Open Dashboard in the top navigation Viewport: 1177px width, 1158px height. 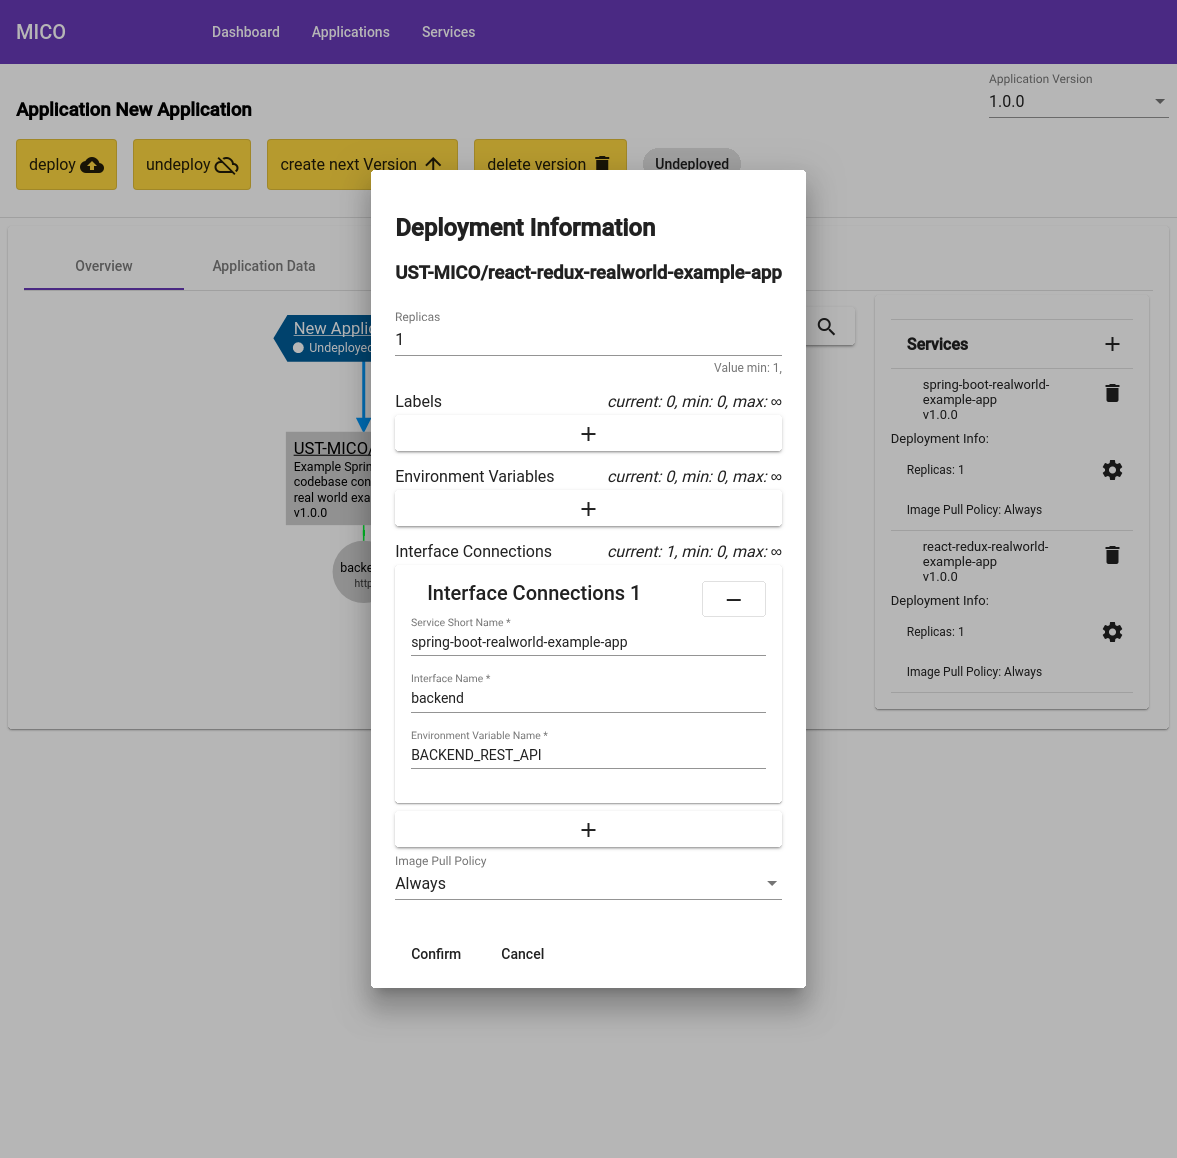tap(245, 32)
